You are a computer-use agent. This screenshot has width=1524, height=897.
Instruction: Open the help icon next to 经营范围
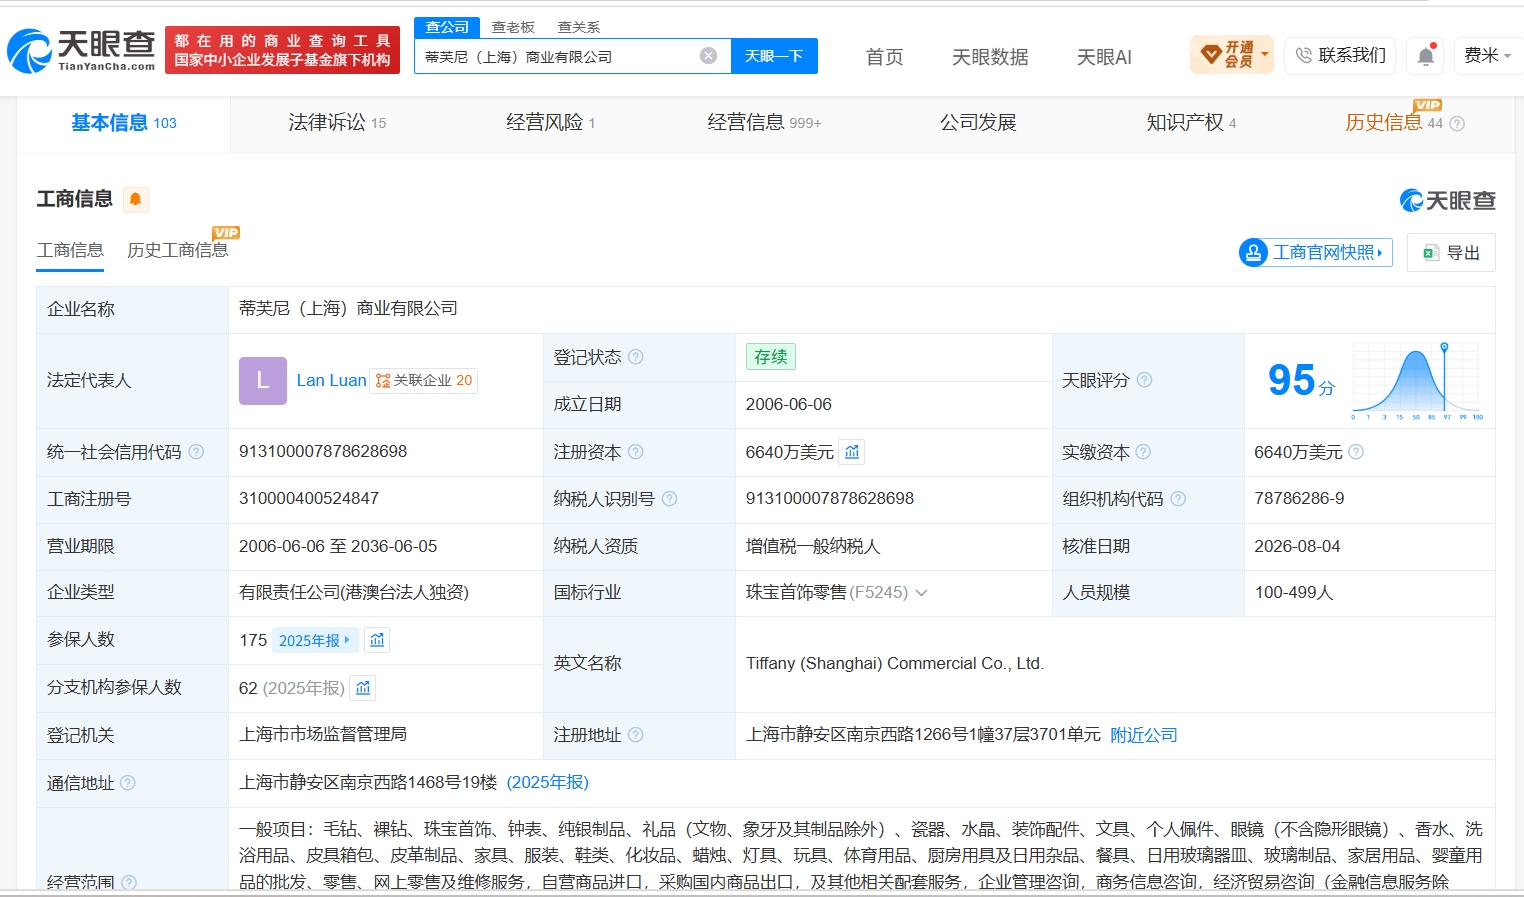pos(129,882)
